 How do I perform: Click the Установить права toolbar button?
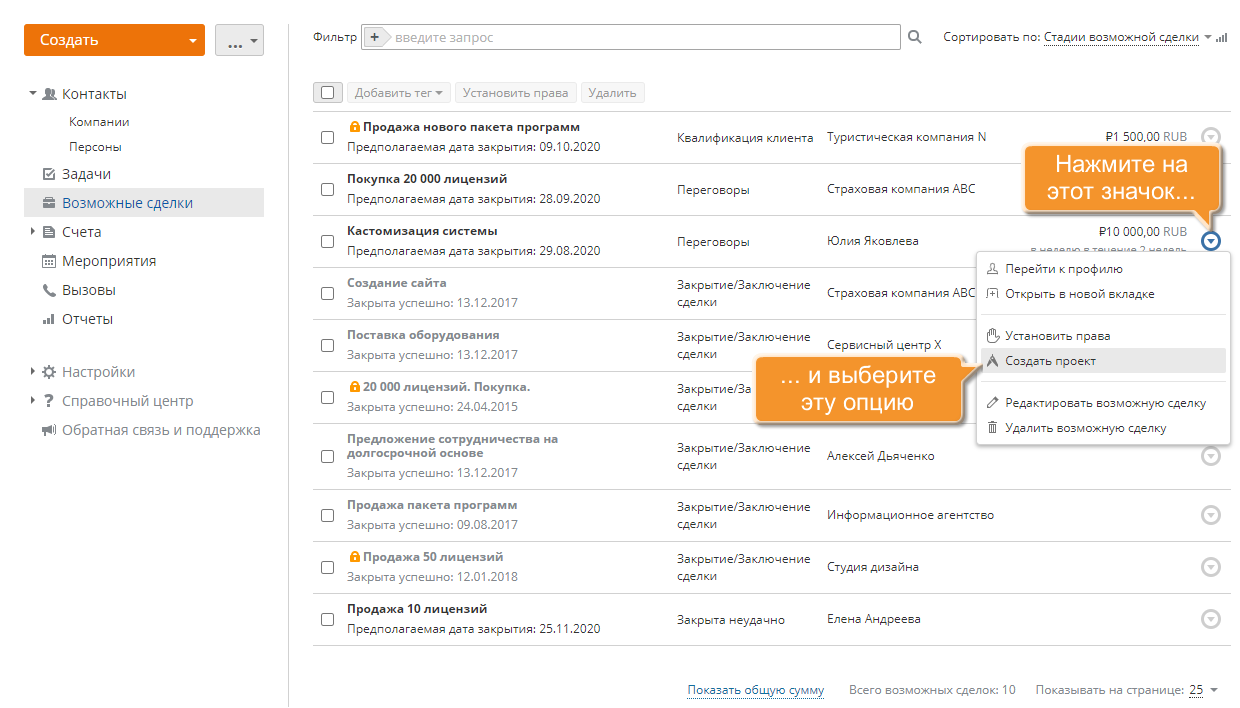pos(516,93)
